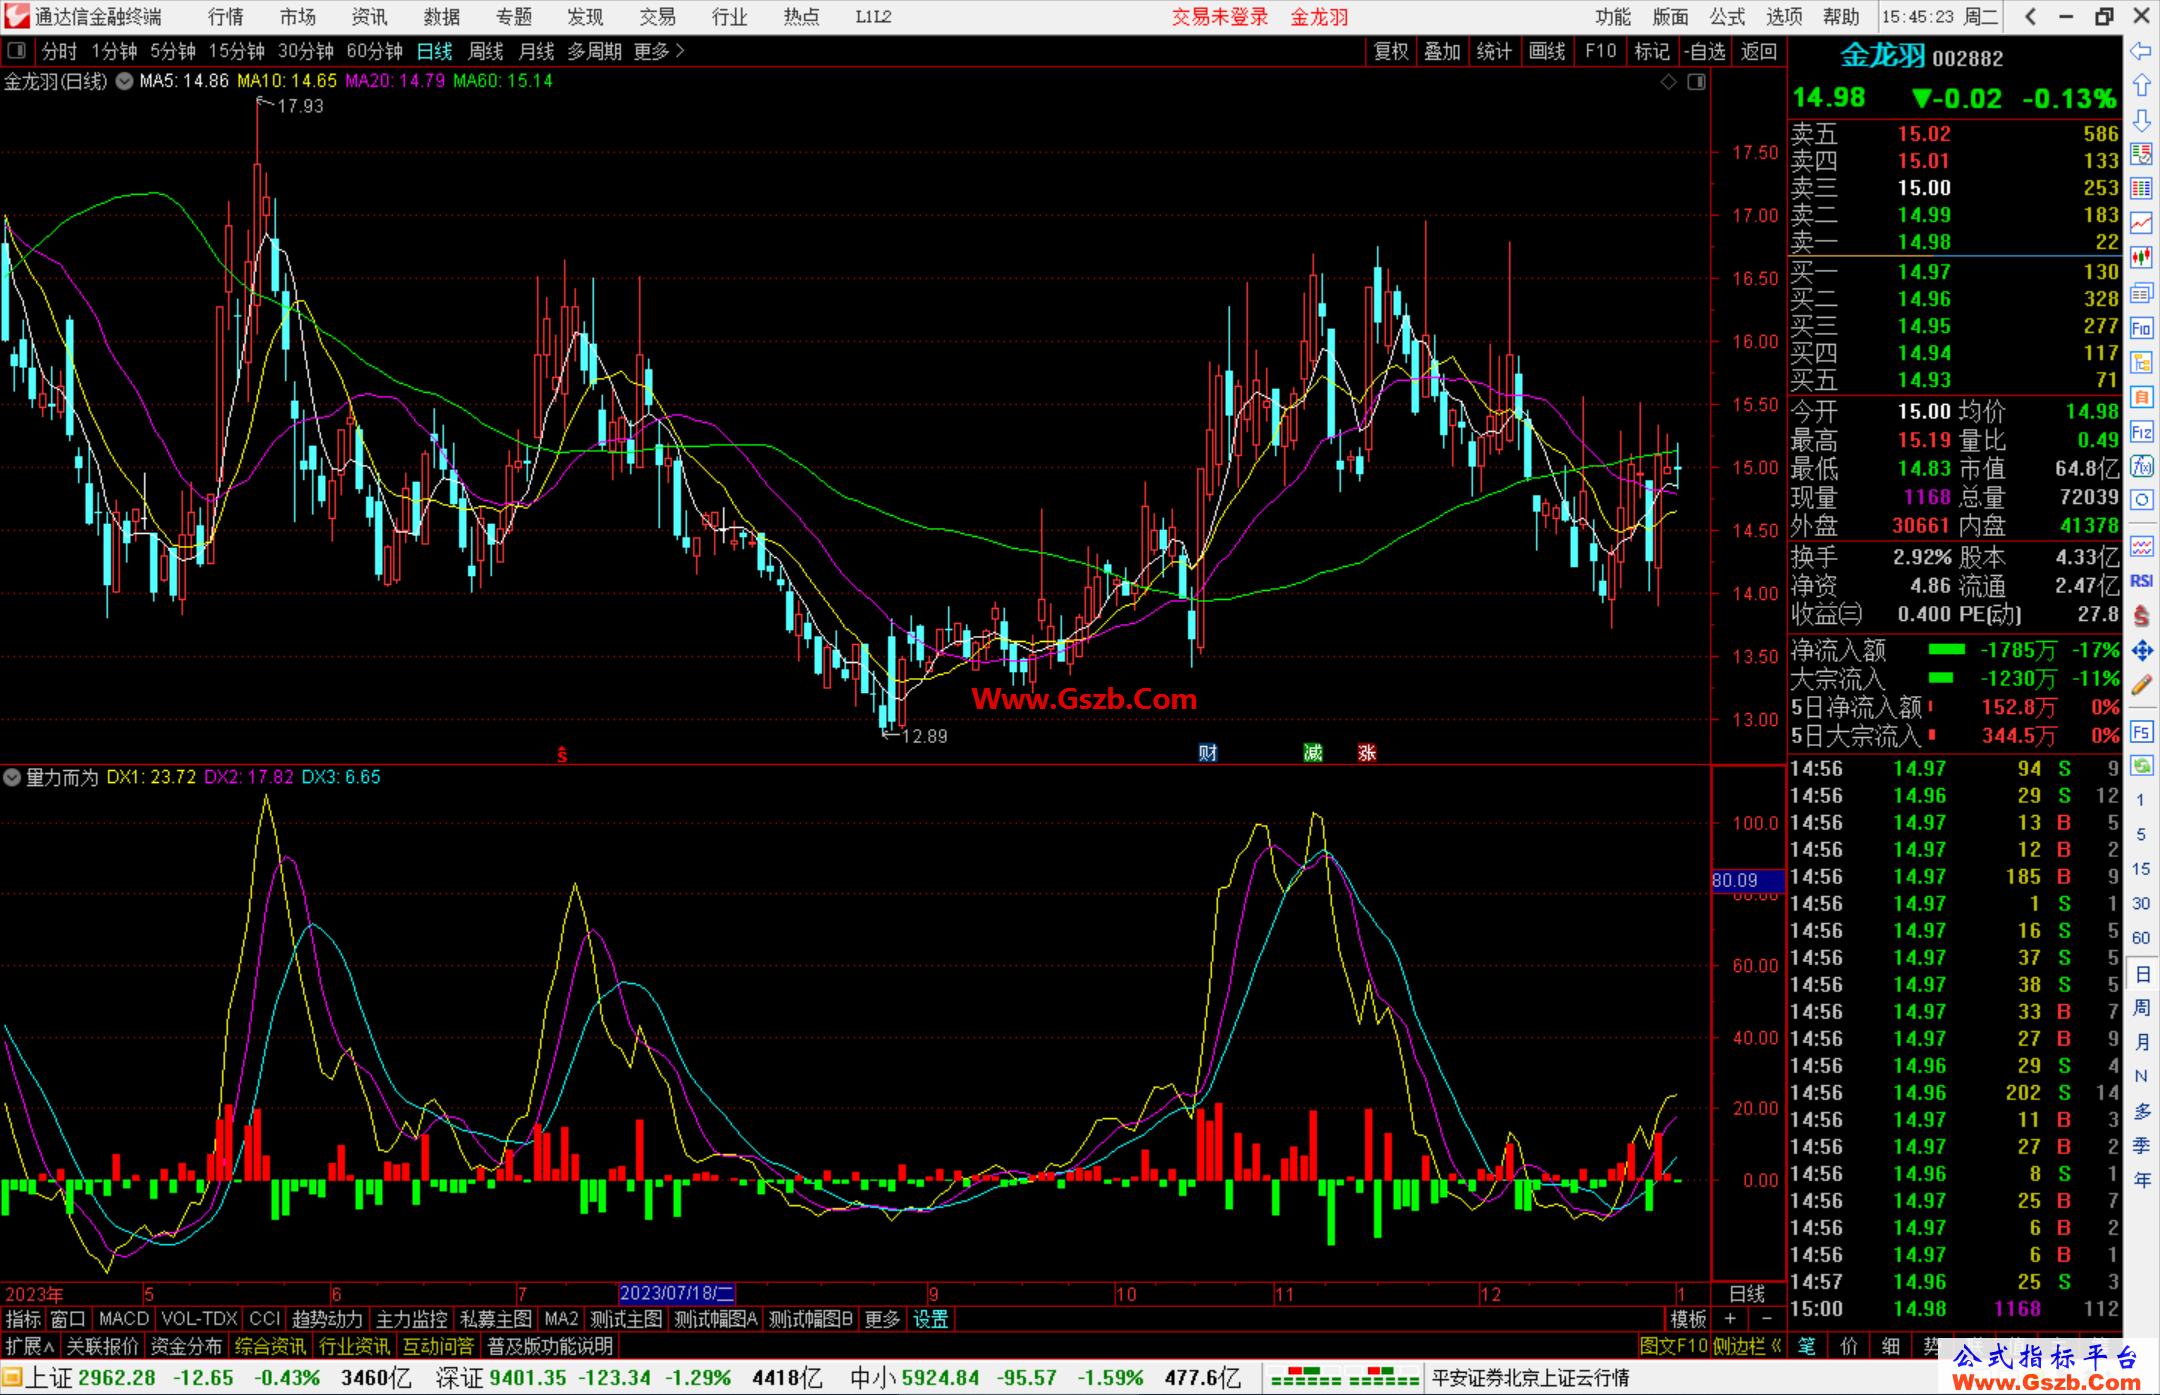Click the RSI sidebar icon

pos(2141,581)
